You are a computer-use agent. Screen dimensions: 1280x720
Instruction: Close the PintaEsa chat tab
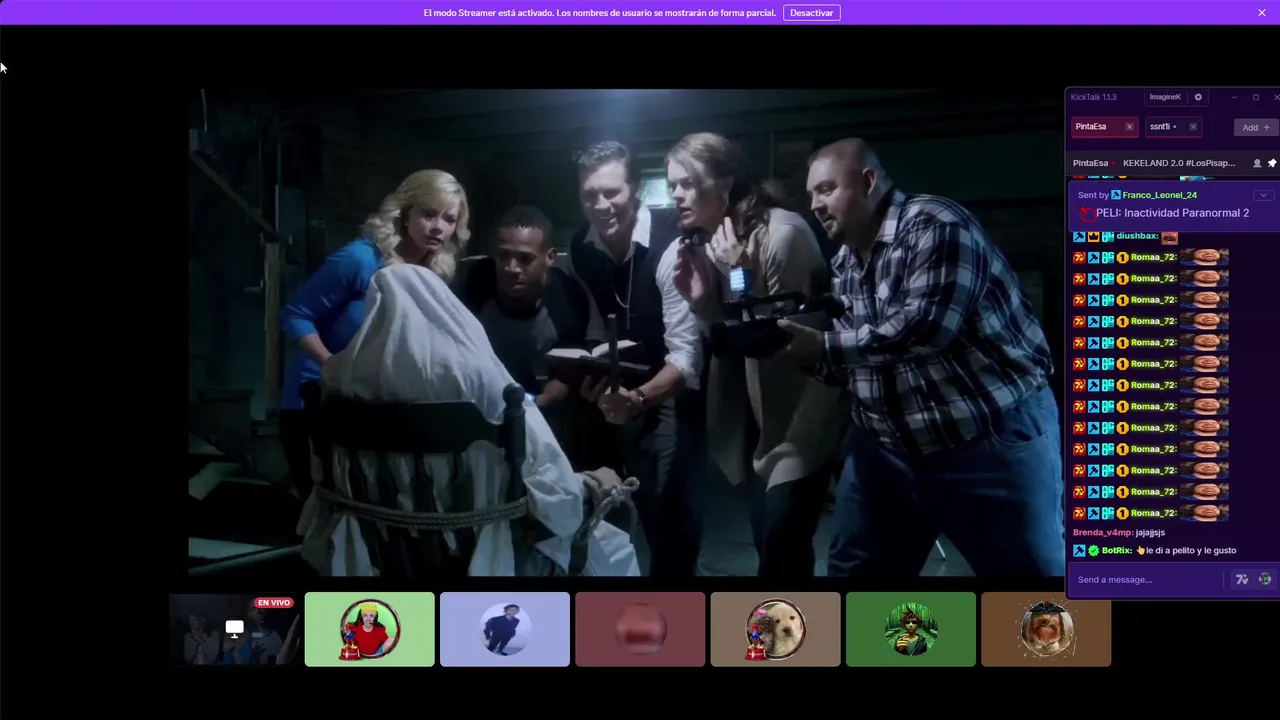[1129, 127]
